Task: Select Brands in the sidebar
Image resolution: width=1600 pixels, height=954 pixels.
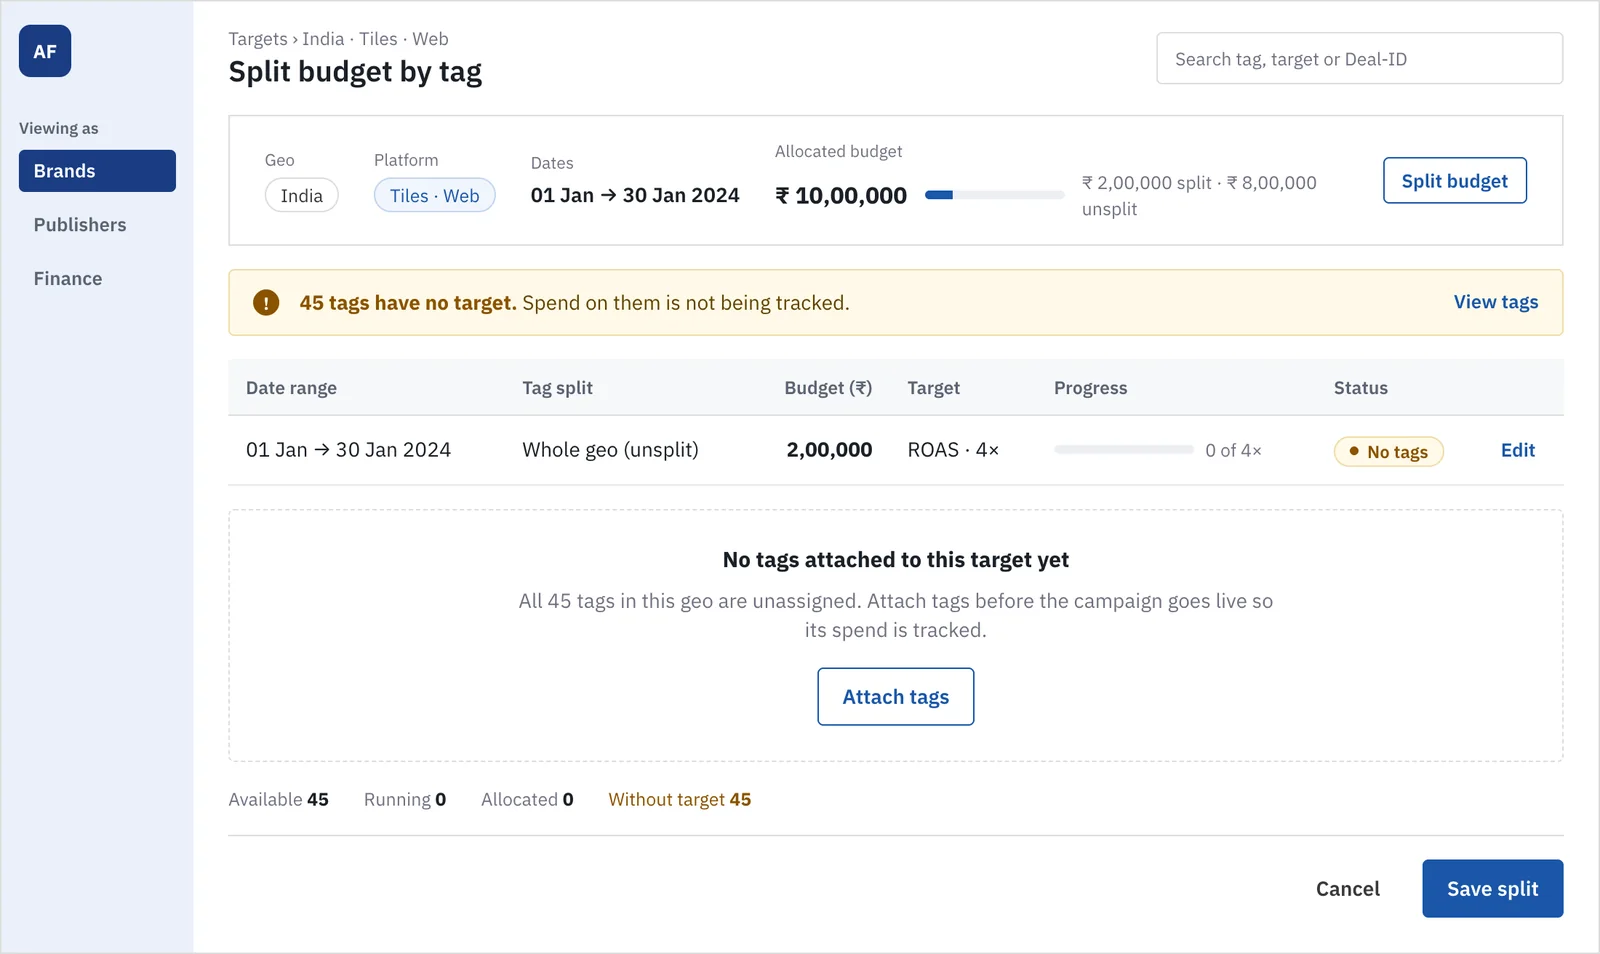Action: [x=97, y=171]
